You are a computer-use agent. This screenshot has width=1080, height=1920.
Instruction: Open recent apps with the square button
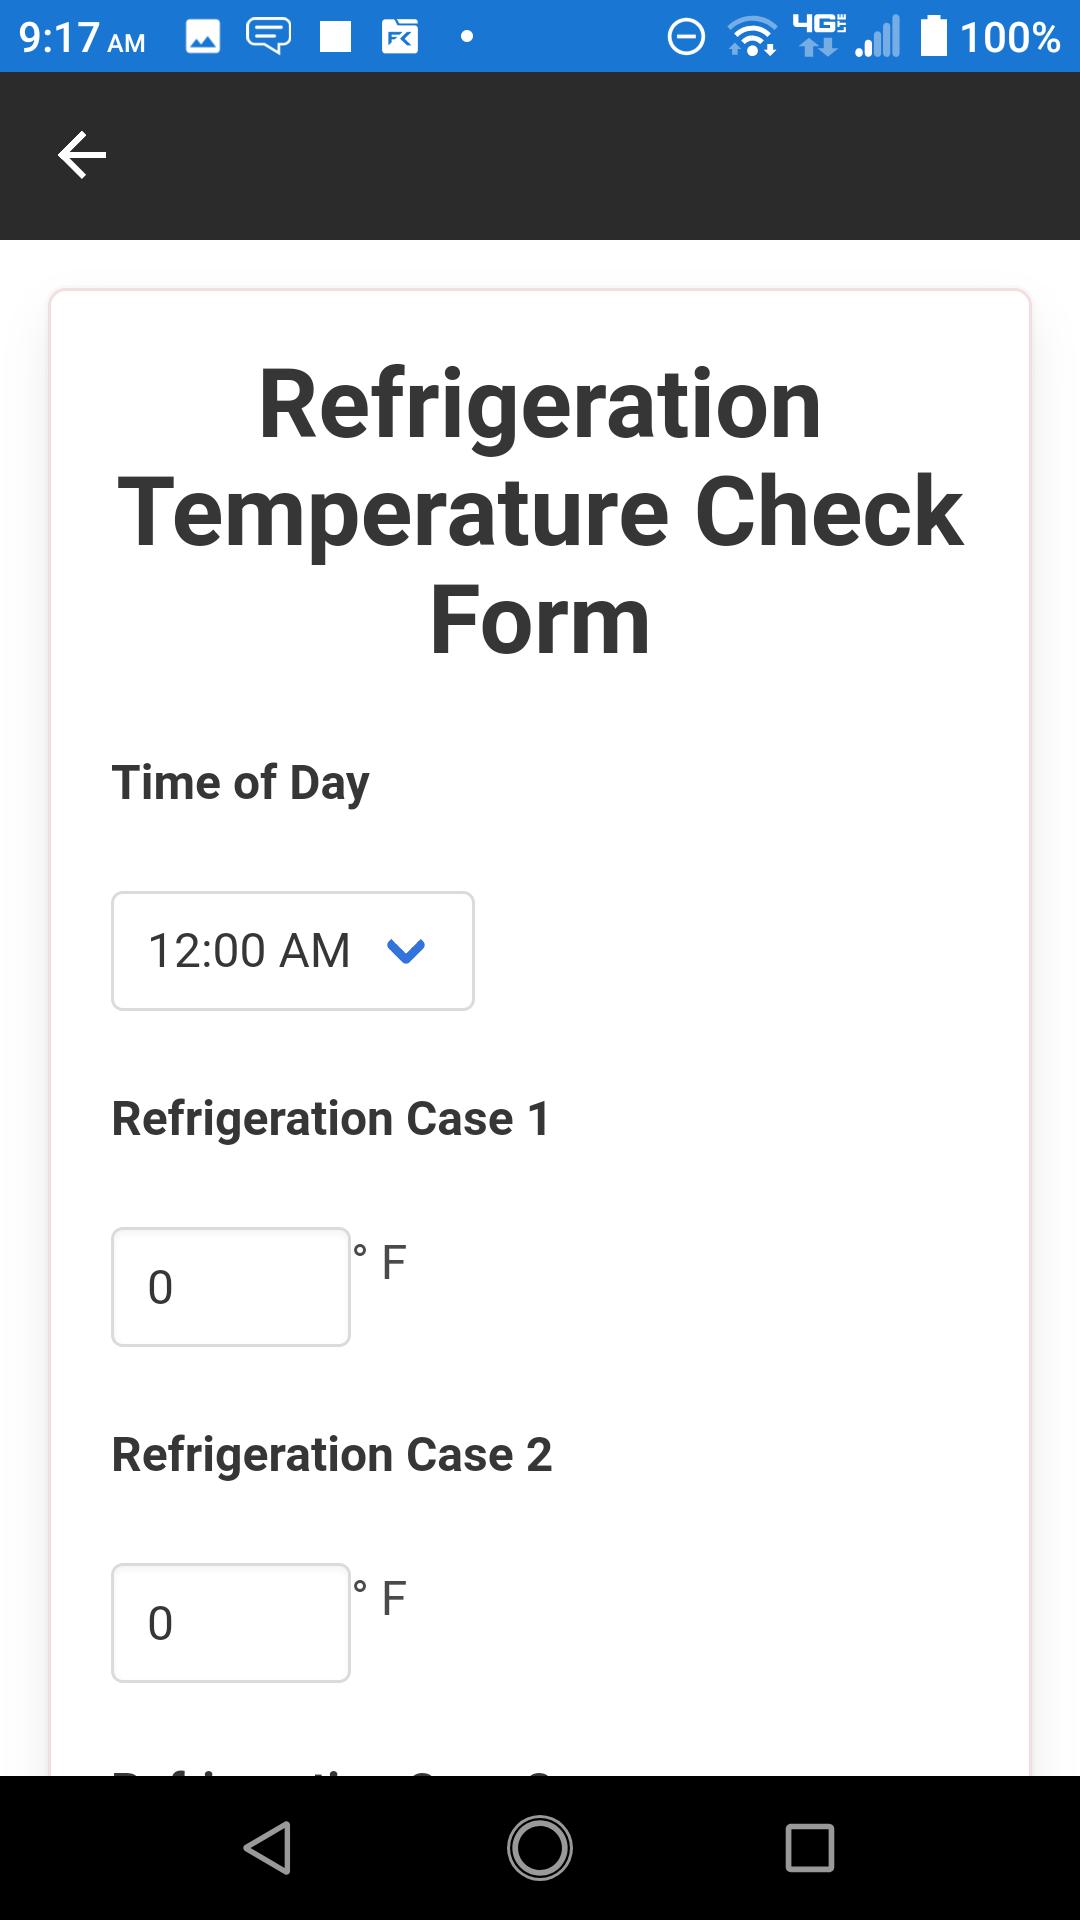coord(810,1847)
